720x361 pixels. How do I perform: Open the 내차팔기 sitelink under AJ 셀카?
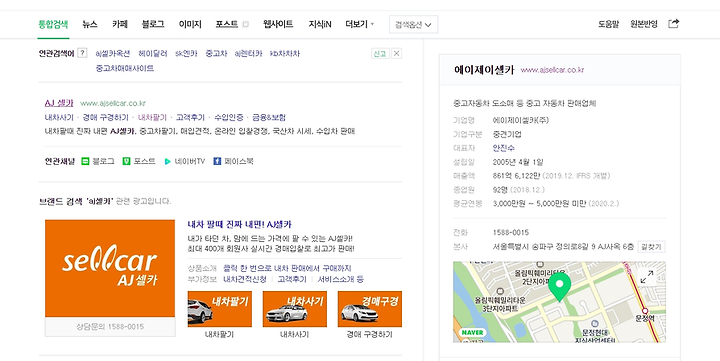point(152,118)
